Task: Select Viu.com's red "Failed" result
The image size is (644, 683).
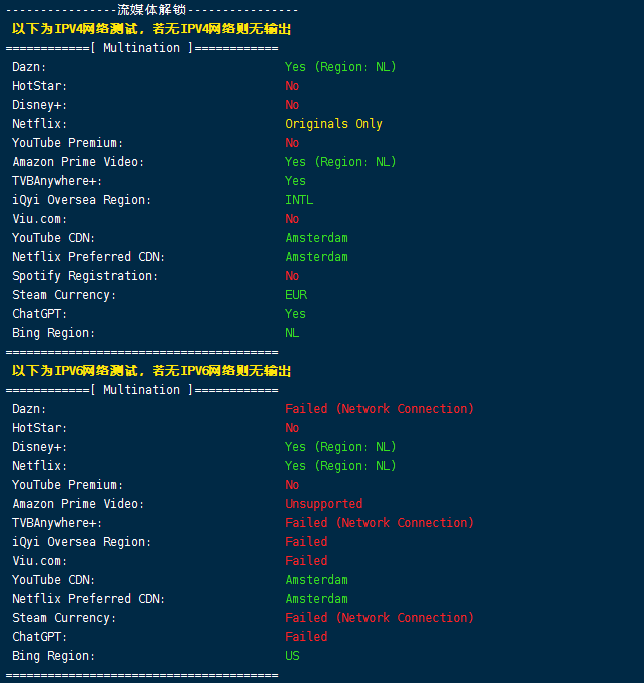Action: click(x=306, y=561)
